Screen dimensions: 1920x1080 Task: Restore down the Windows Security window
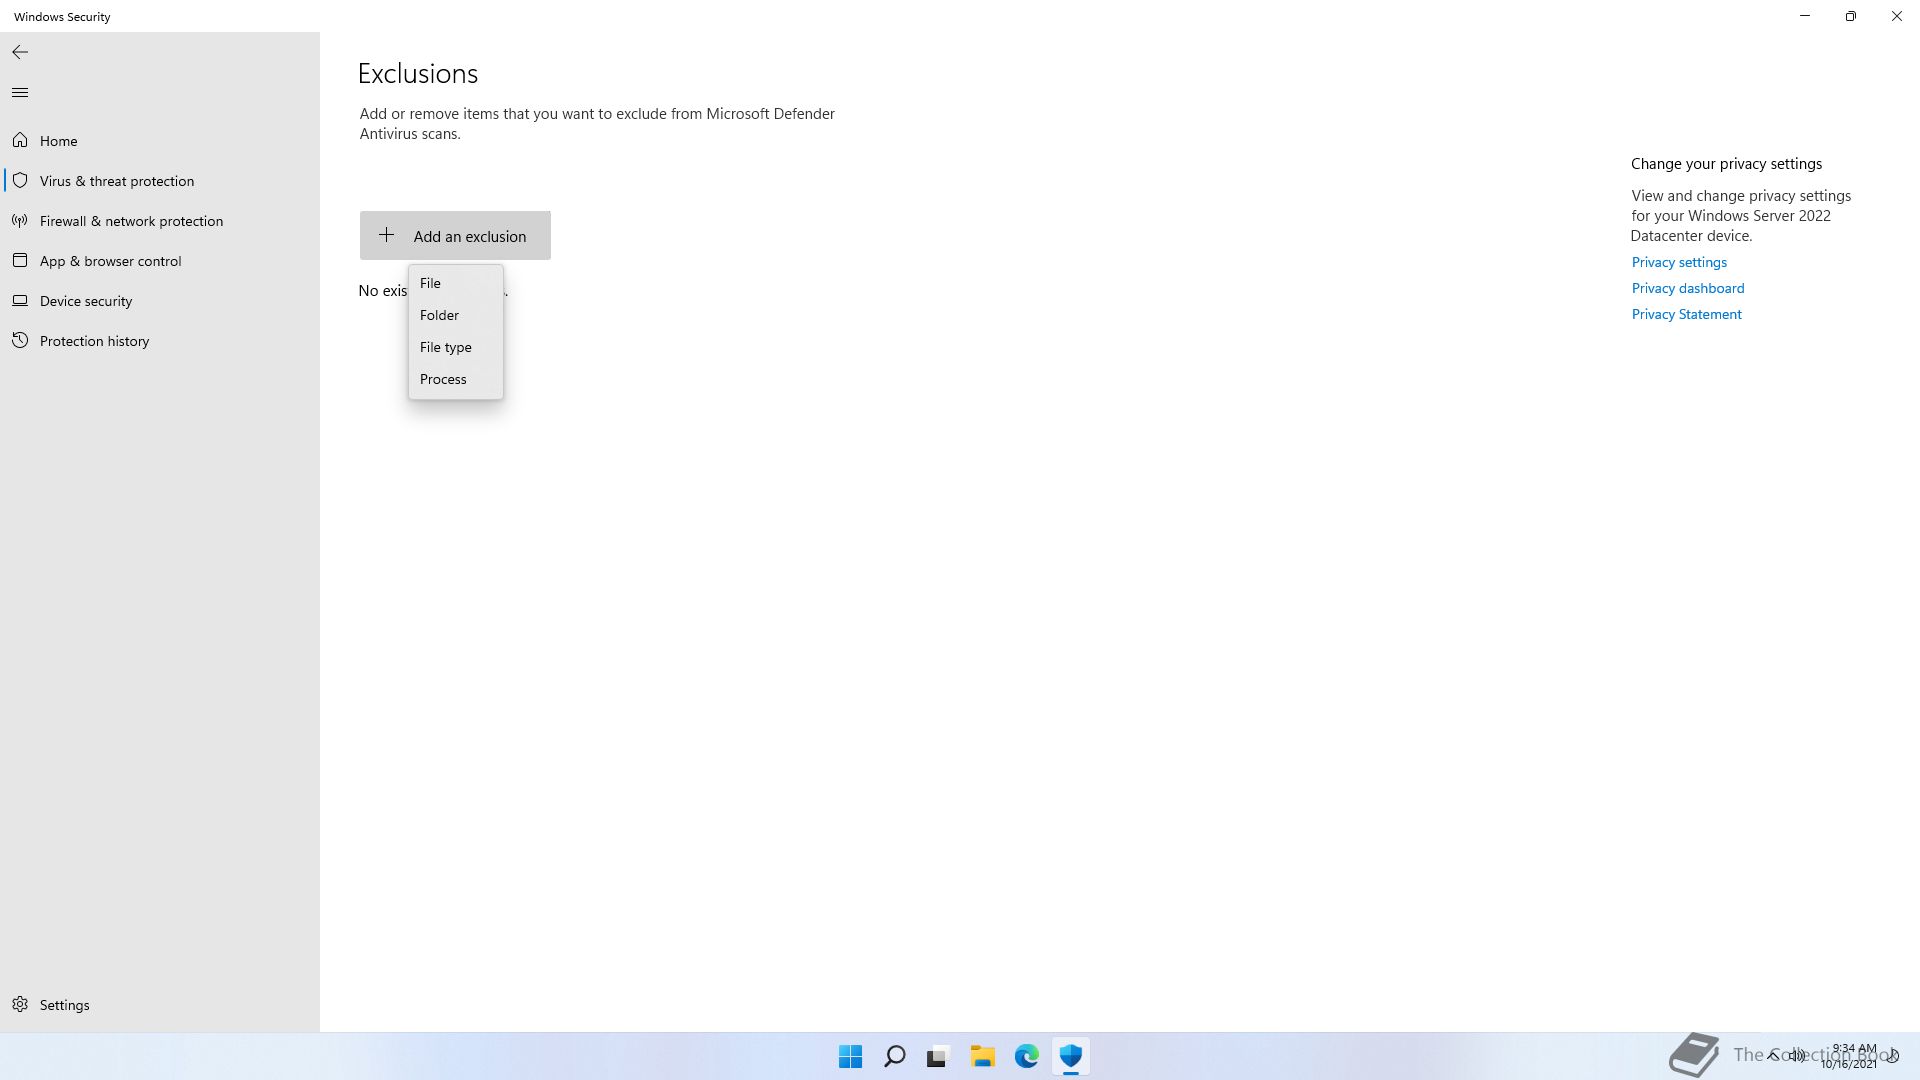click(x=1851, y=16)
